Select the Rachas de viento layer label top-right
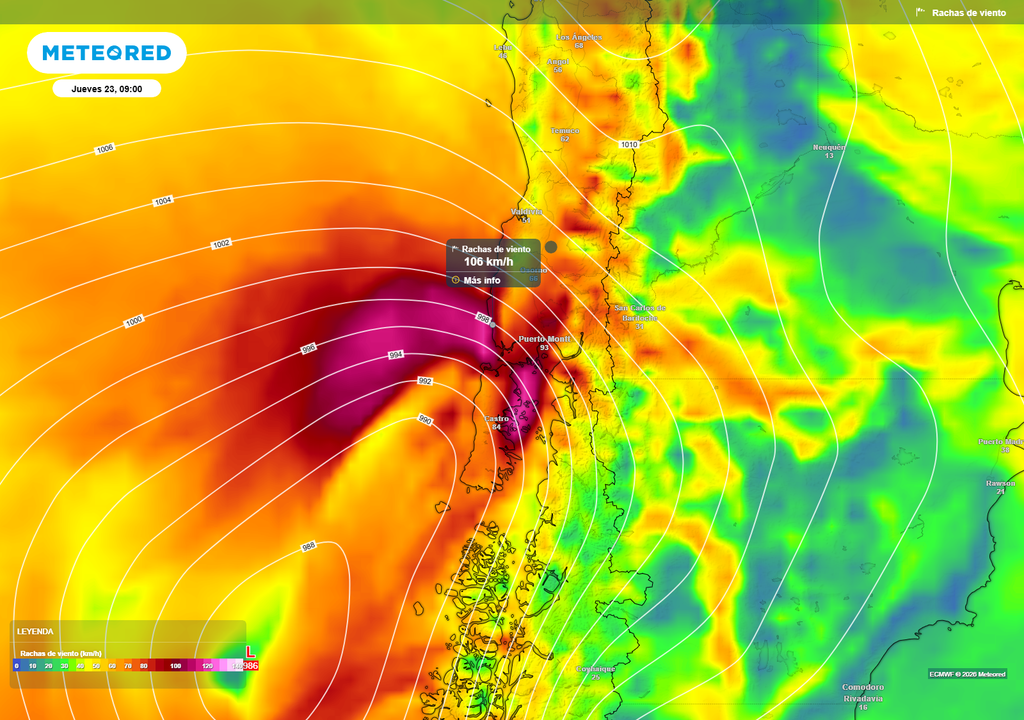1024x720 pixels. click(968, 12)
